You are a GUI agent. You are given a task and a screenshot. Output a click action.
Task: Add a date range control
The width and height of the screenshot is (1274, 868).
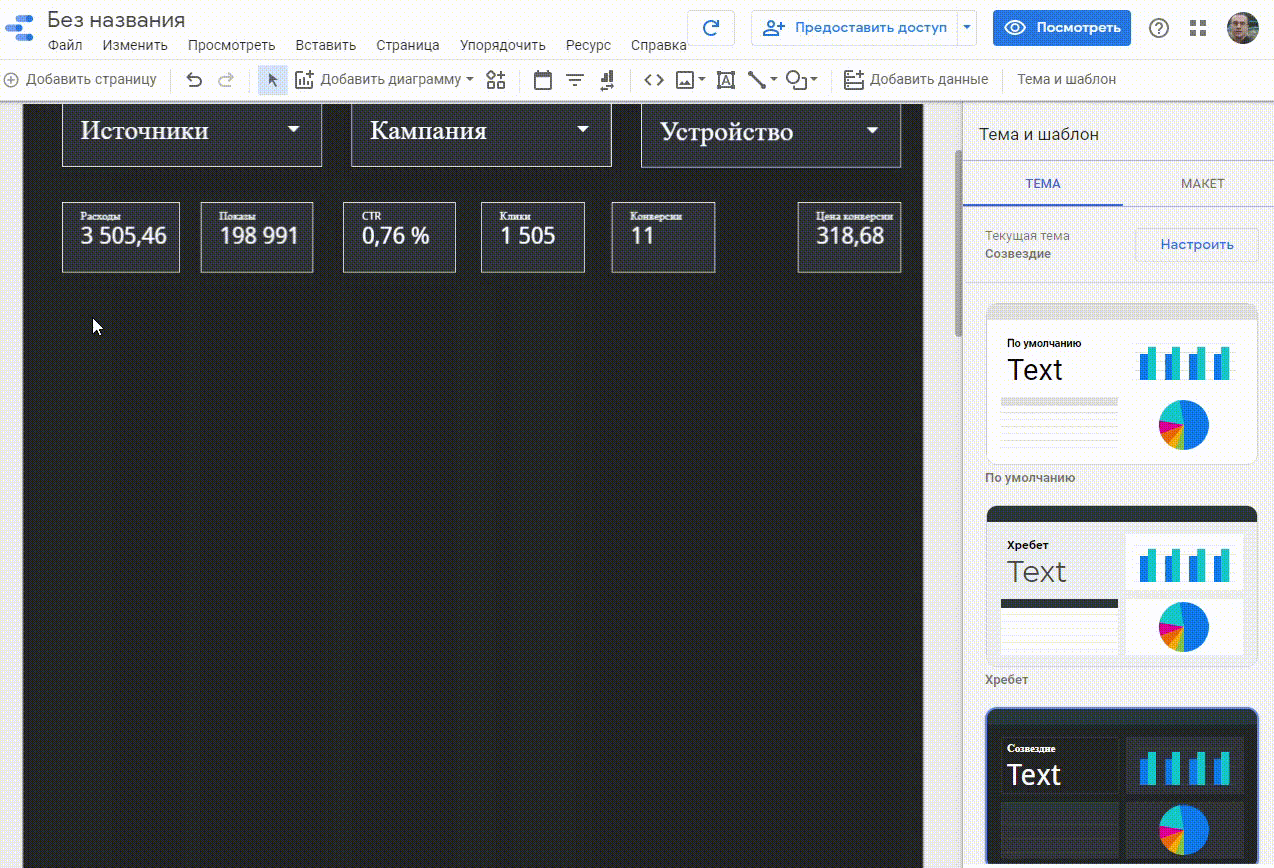click(x=543, y=80)
